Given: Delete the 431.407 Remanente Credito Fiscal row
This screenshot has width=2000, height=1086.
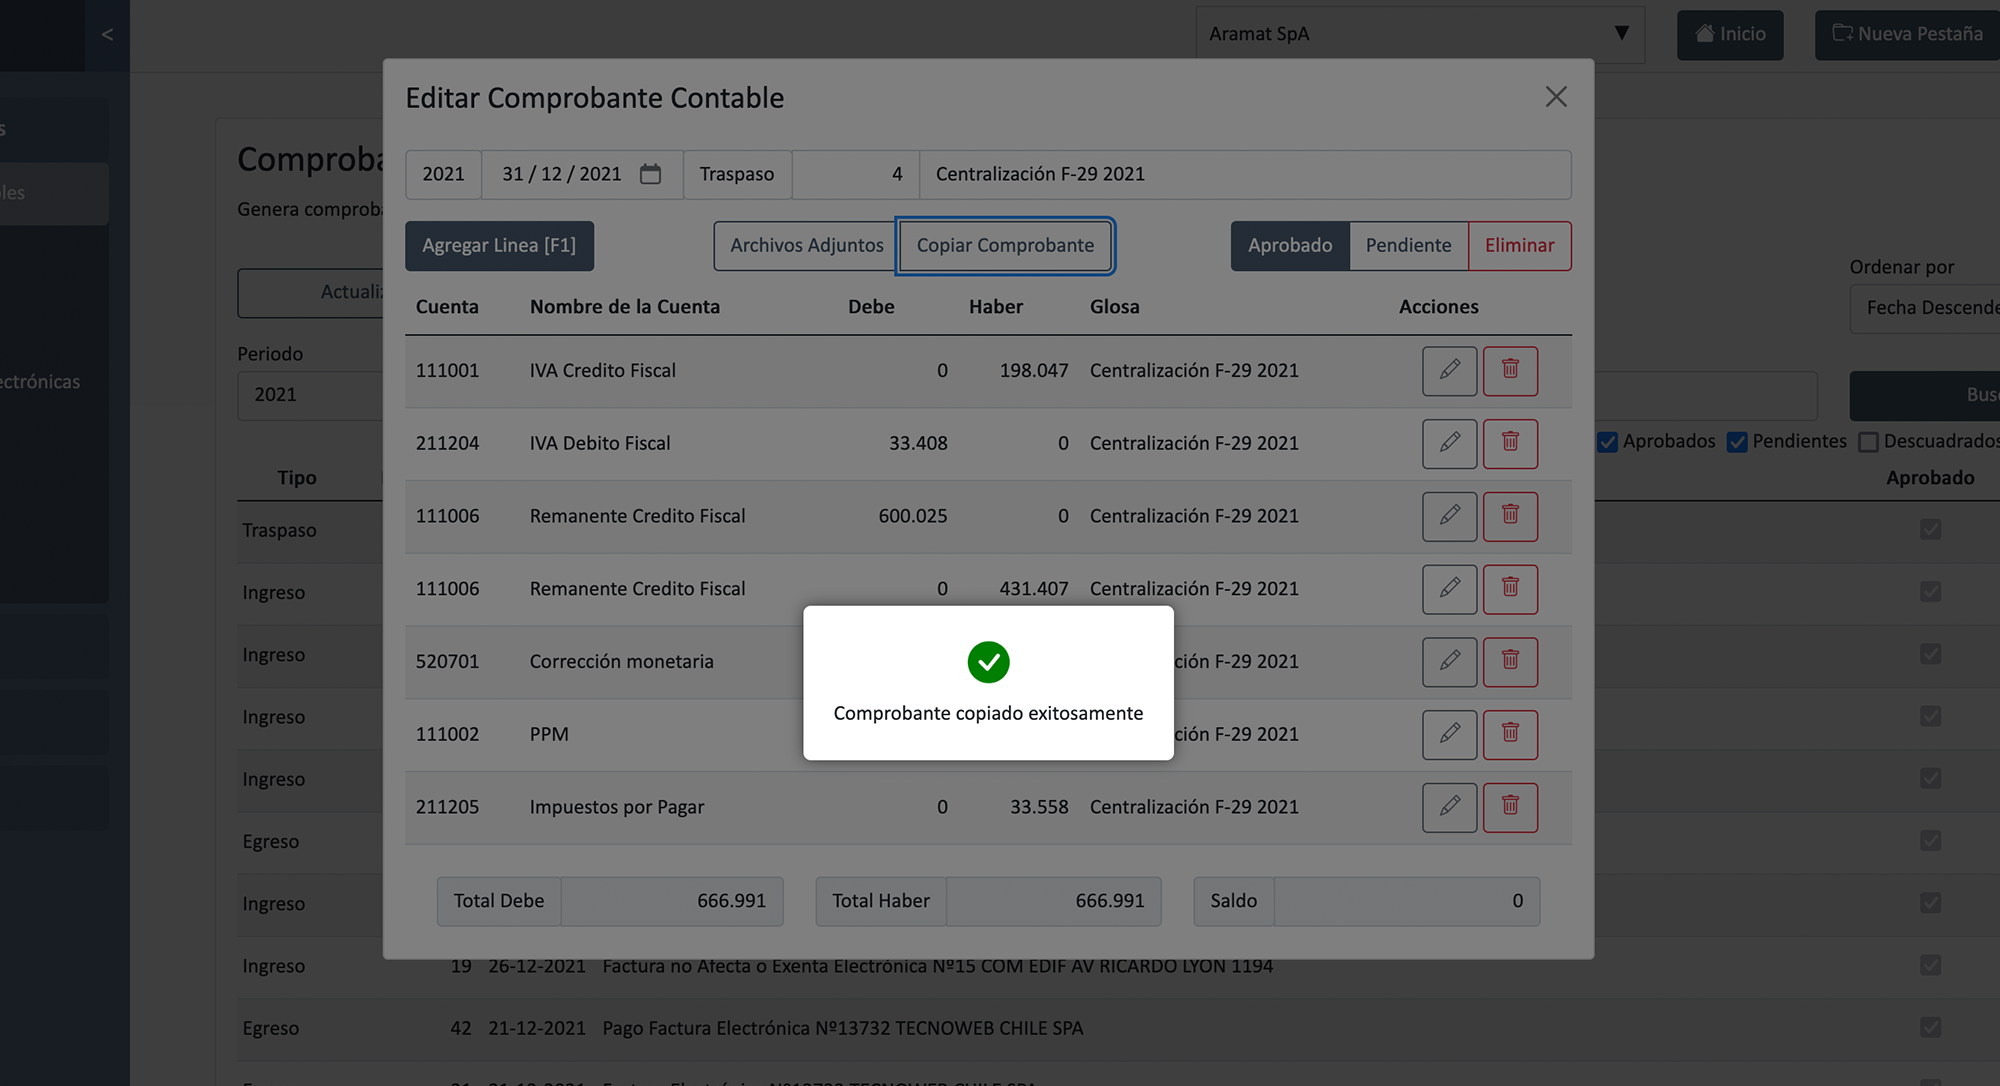Looking at the screenshot, I should [x=1510, y=589].
